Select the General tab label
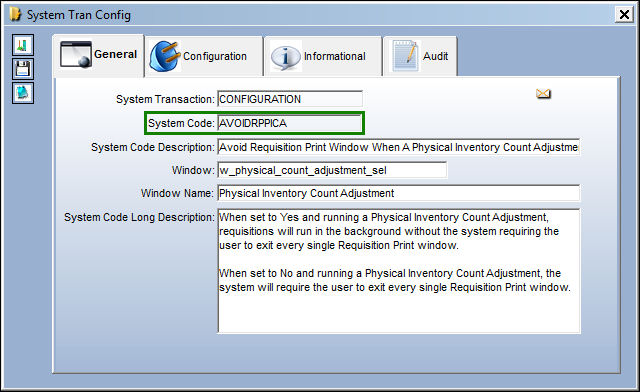This screenshot has width=640, height=392. click(116, 54)
